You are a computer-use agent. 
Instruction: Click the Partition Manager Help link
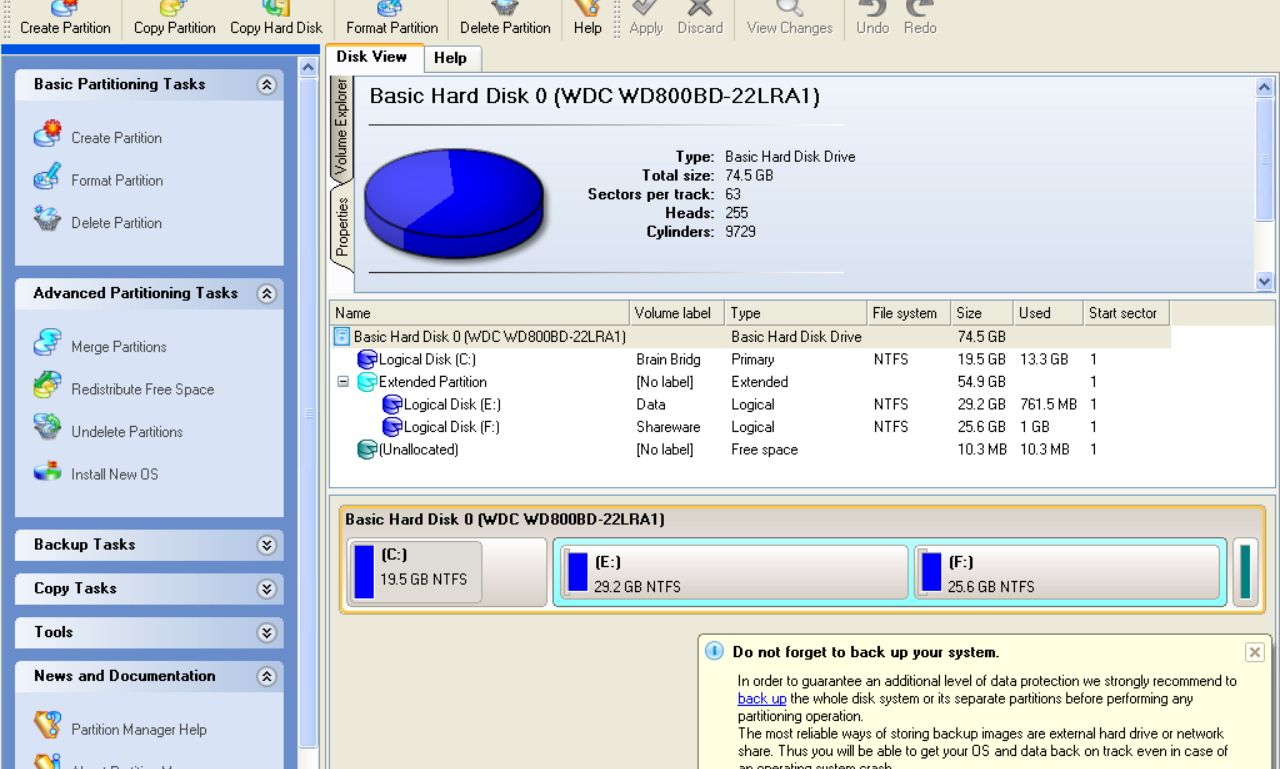[139, 730]
